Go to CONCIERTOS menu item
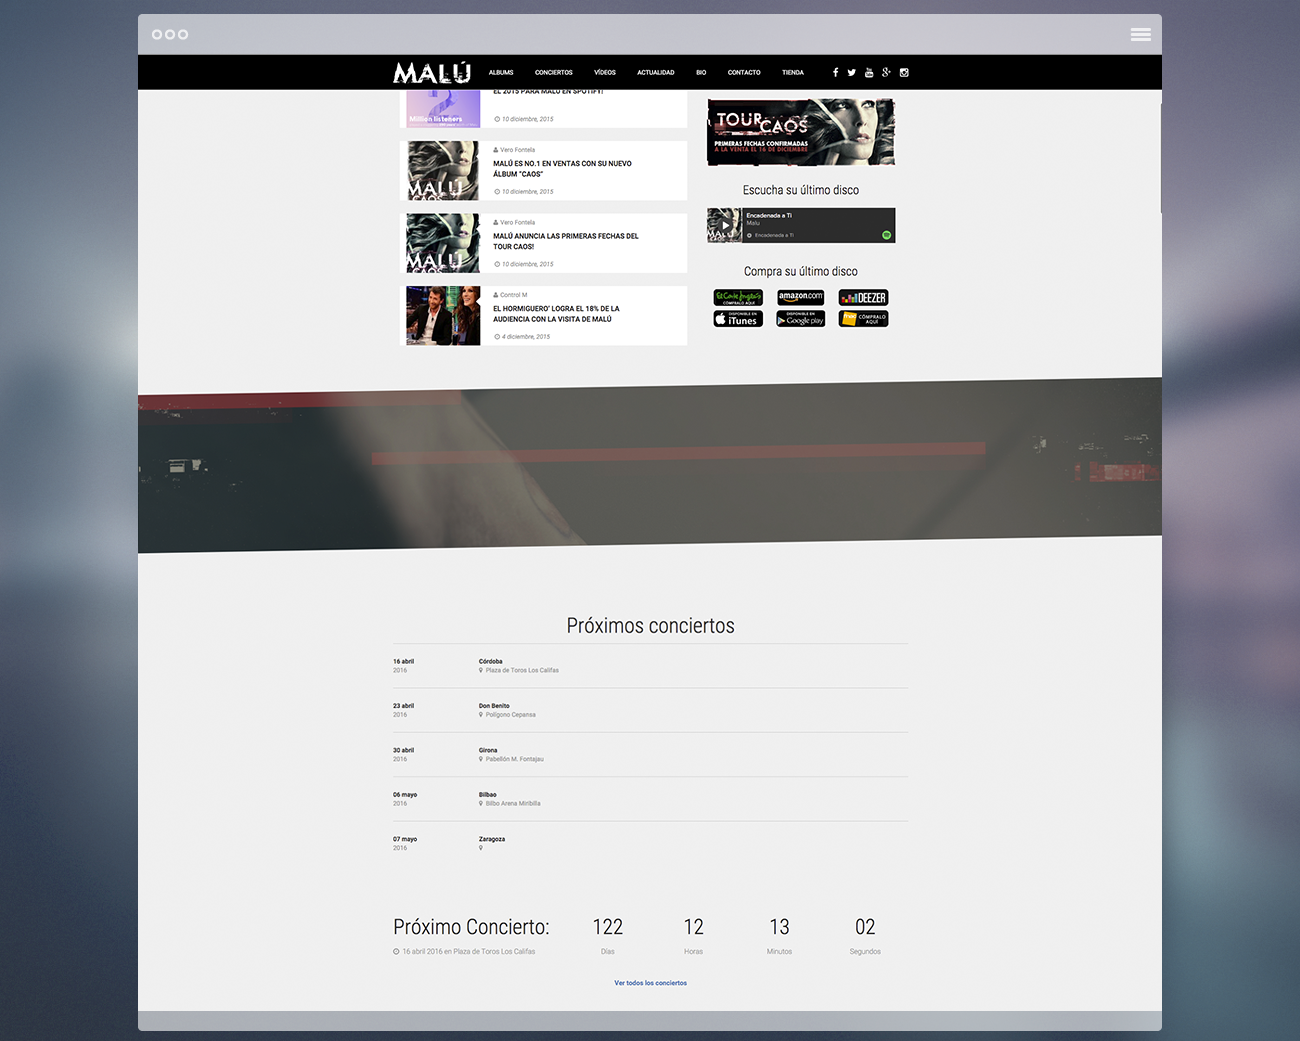Screen dimensions: 1300x1041 coord(553,72)
